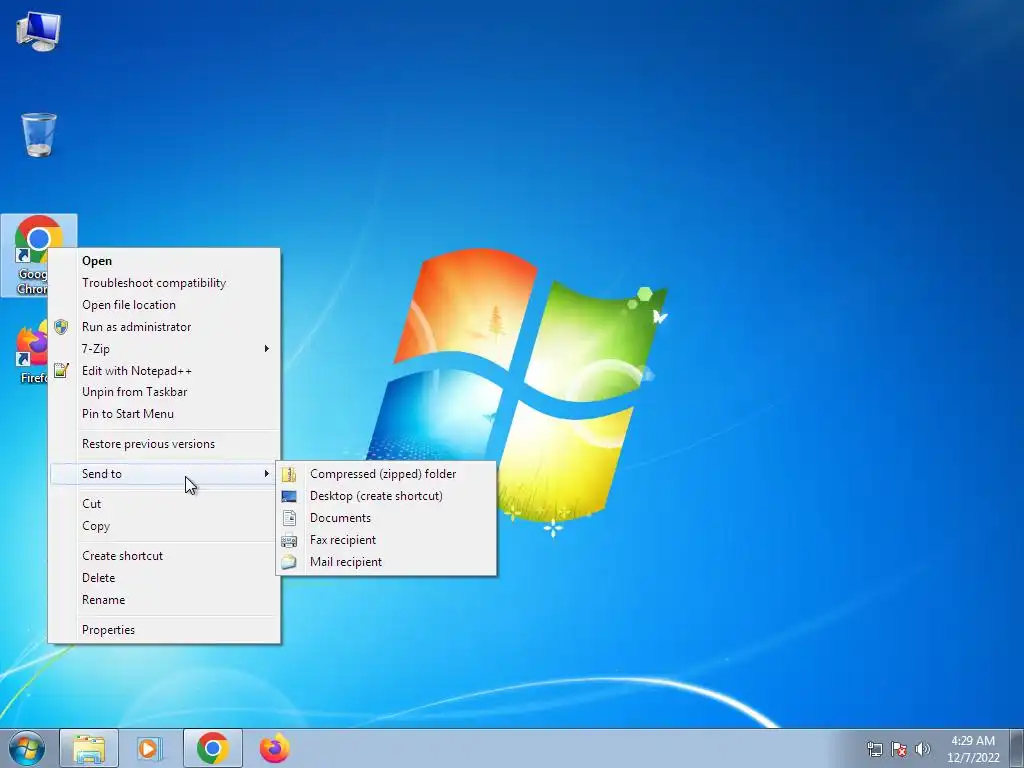Open Google Chrome from the taskbar
This screenshot has height=768, width=1024.
[213, 748]
